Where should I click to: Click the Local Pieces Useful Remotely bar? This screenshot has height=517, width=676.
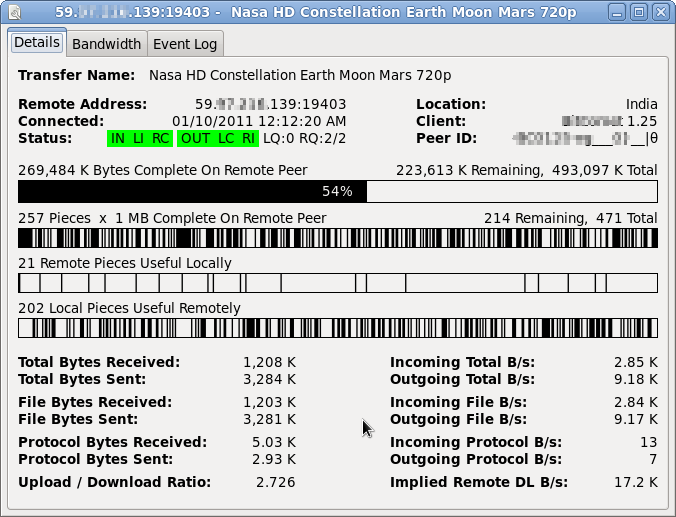pyautogui.click(x=338, y=328)
